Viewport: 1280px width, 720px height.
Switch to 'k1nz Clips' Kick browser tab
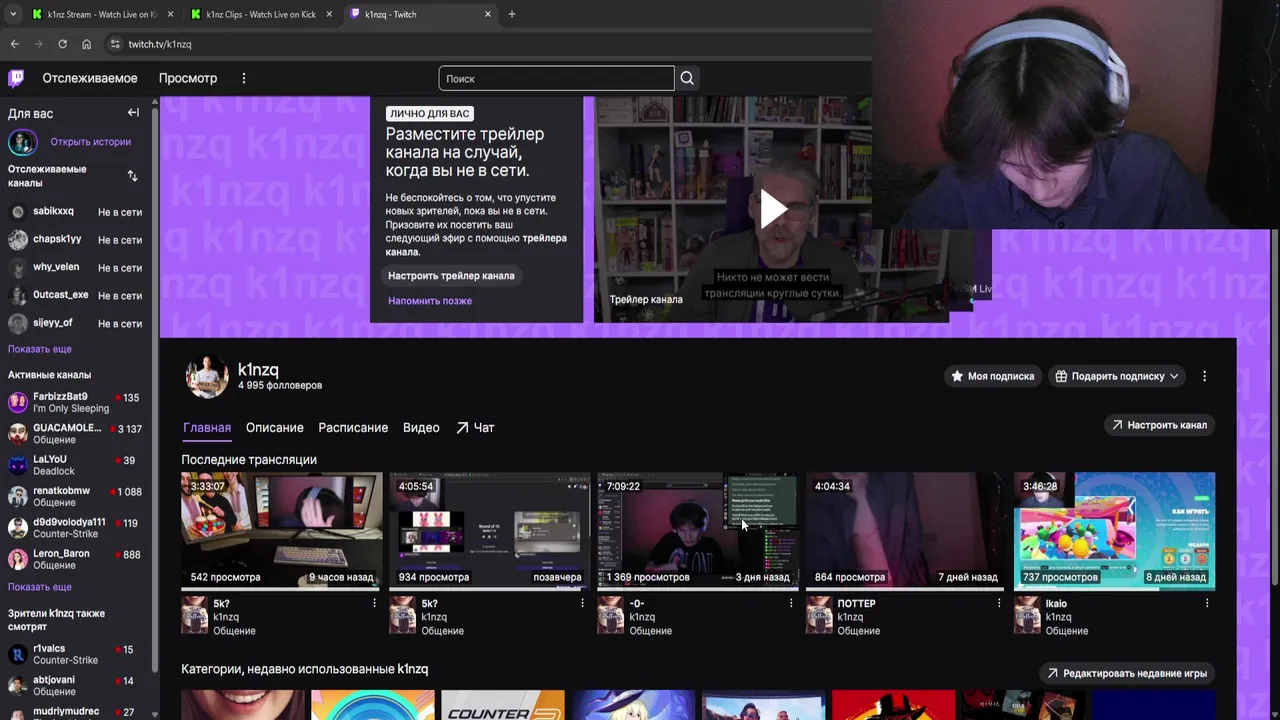[x=260, y=14]
